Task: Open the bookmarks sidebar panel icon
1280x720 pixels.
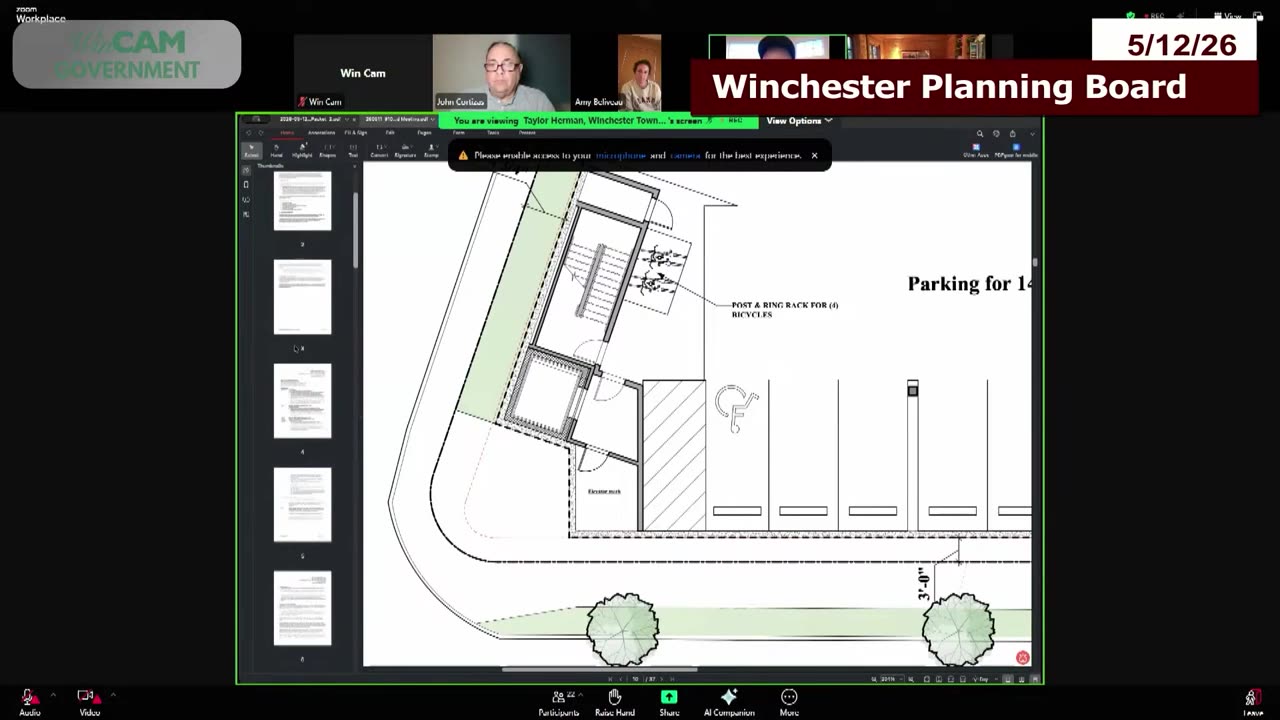Action: (246, 185)
